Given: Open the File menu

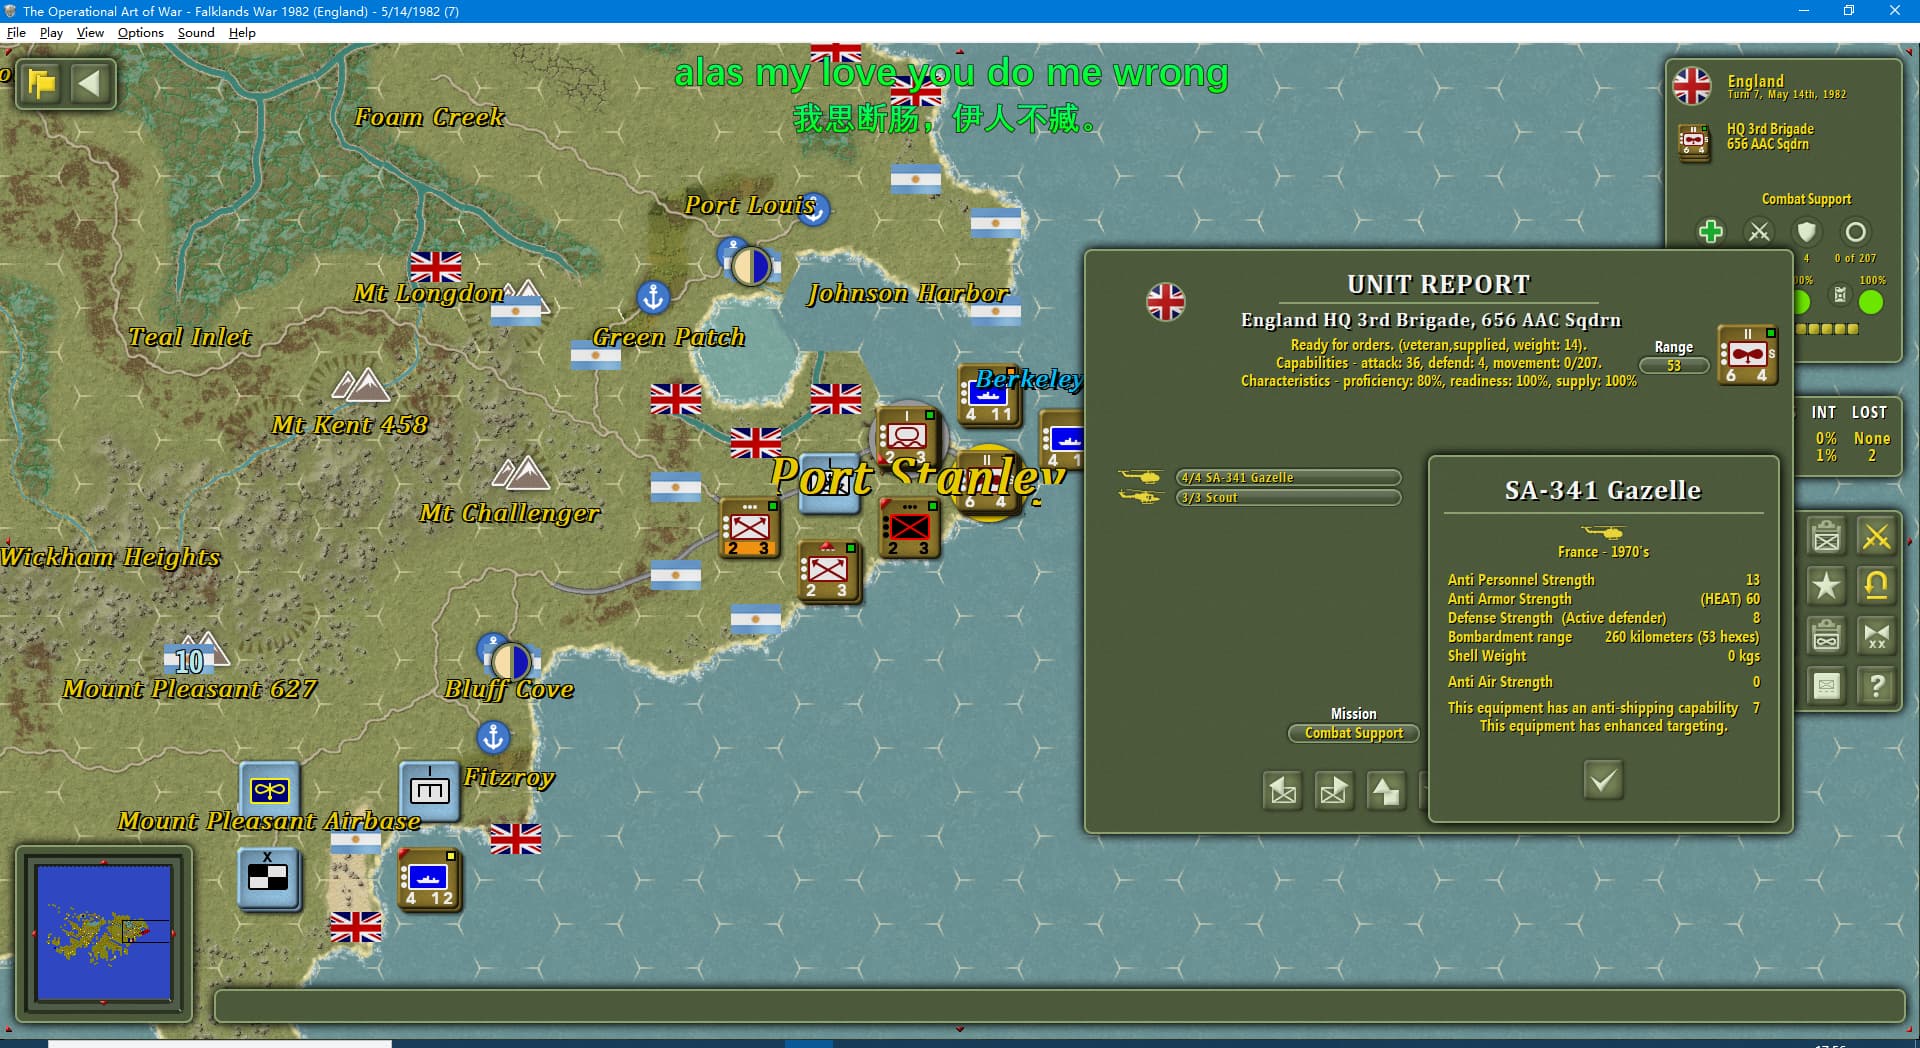Looking at the screenshot, I should point(16,32).
